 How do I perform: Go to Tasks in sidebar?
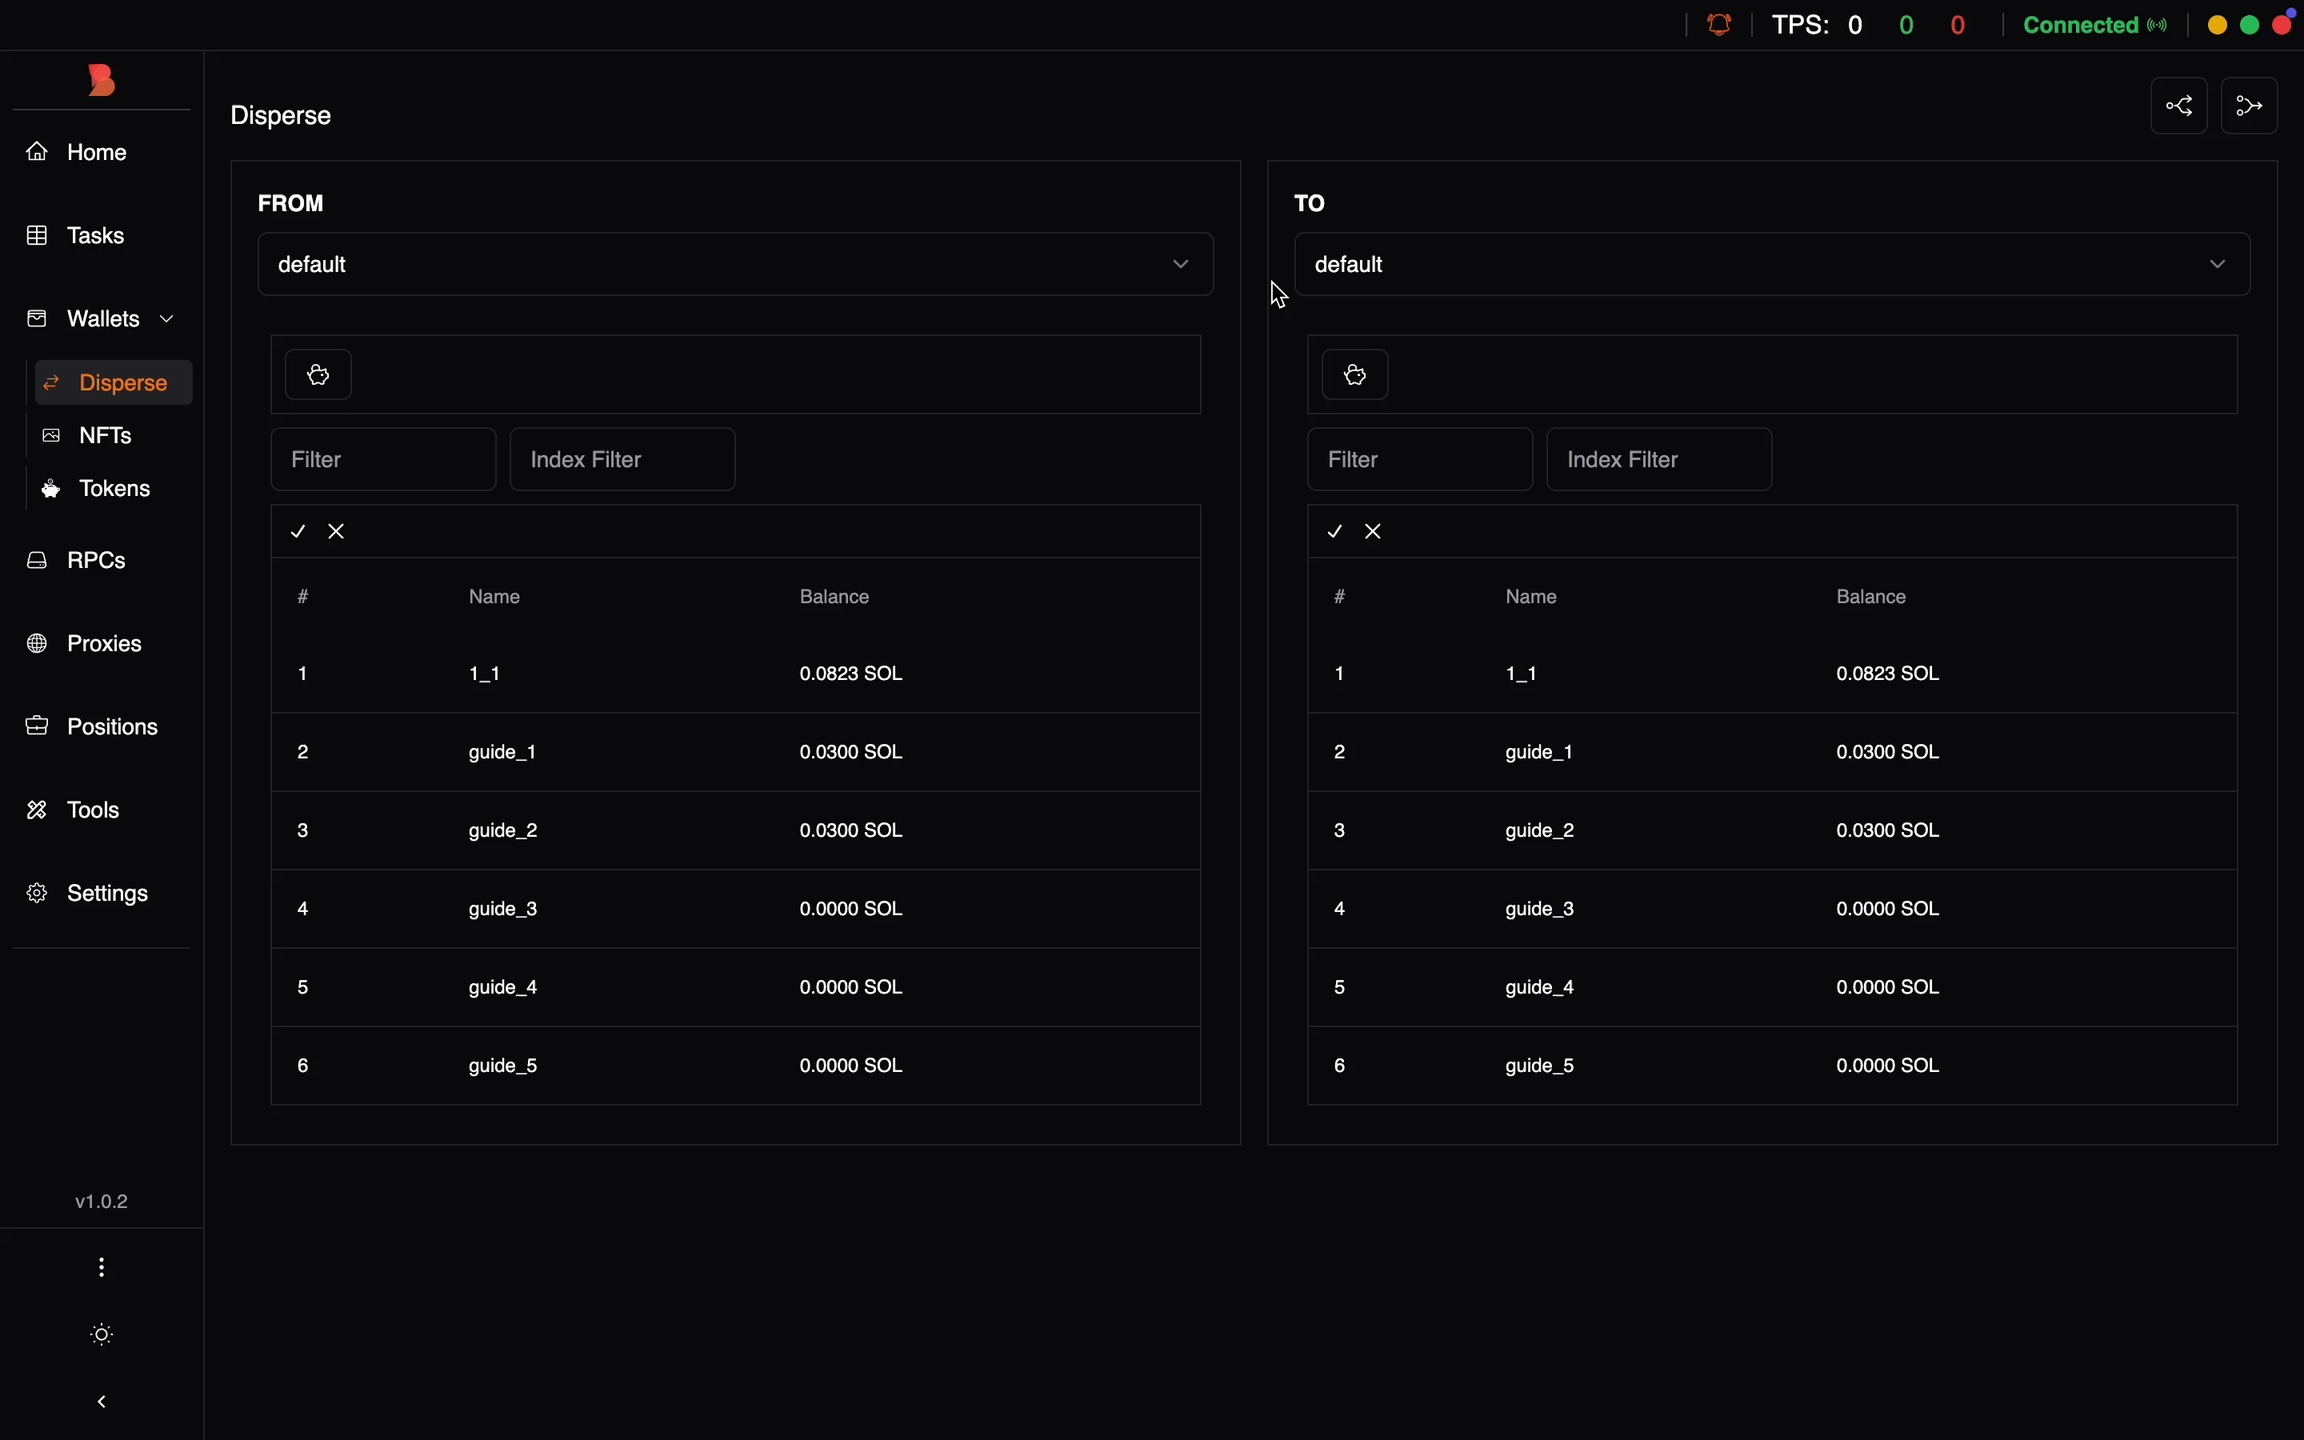pyautogui.click(x=95, y=236)
